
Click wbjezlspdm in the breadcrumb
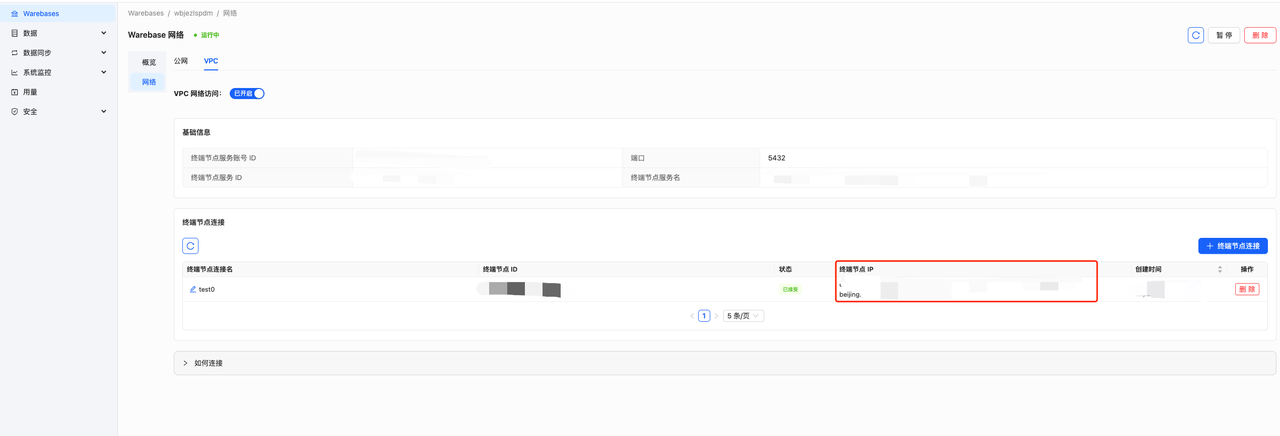[x=193, y=13]
